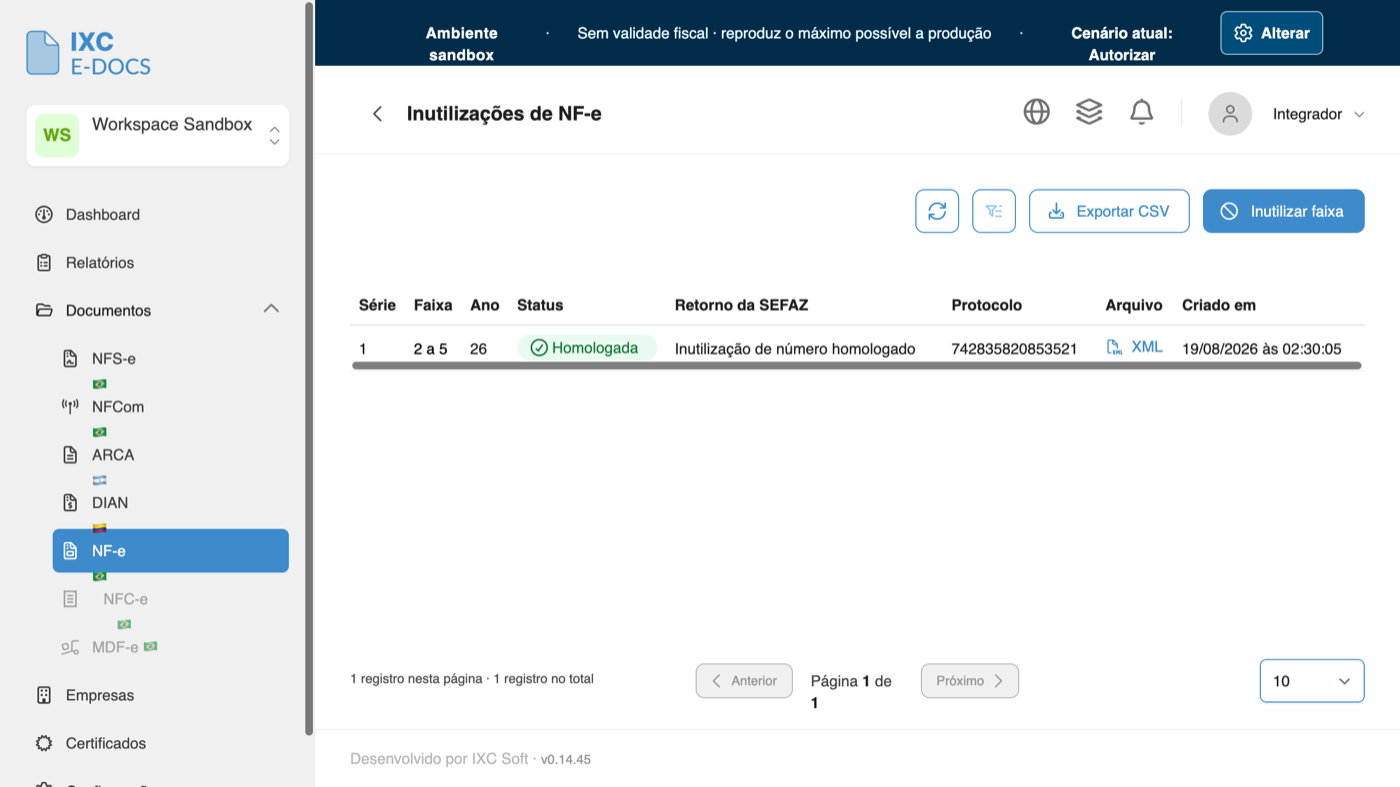
Task: Click the Próximo pagination button
Action: pos(970,681)
